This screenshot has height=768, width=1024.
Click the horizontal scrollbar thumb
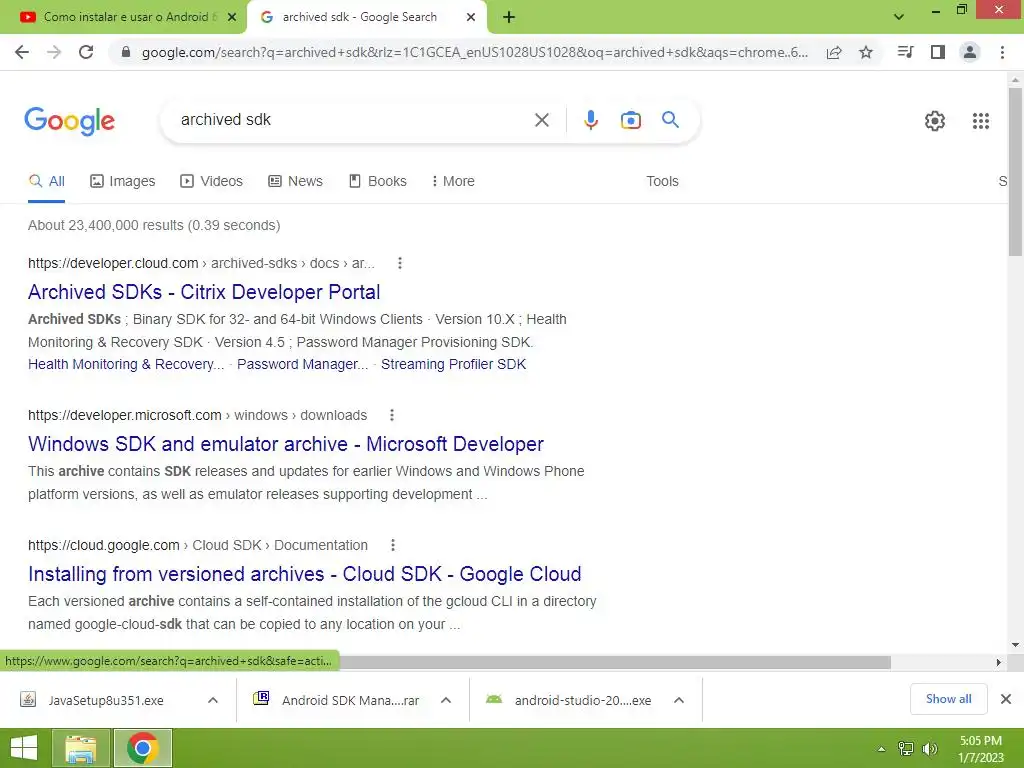615,663
